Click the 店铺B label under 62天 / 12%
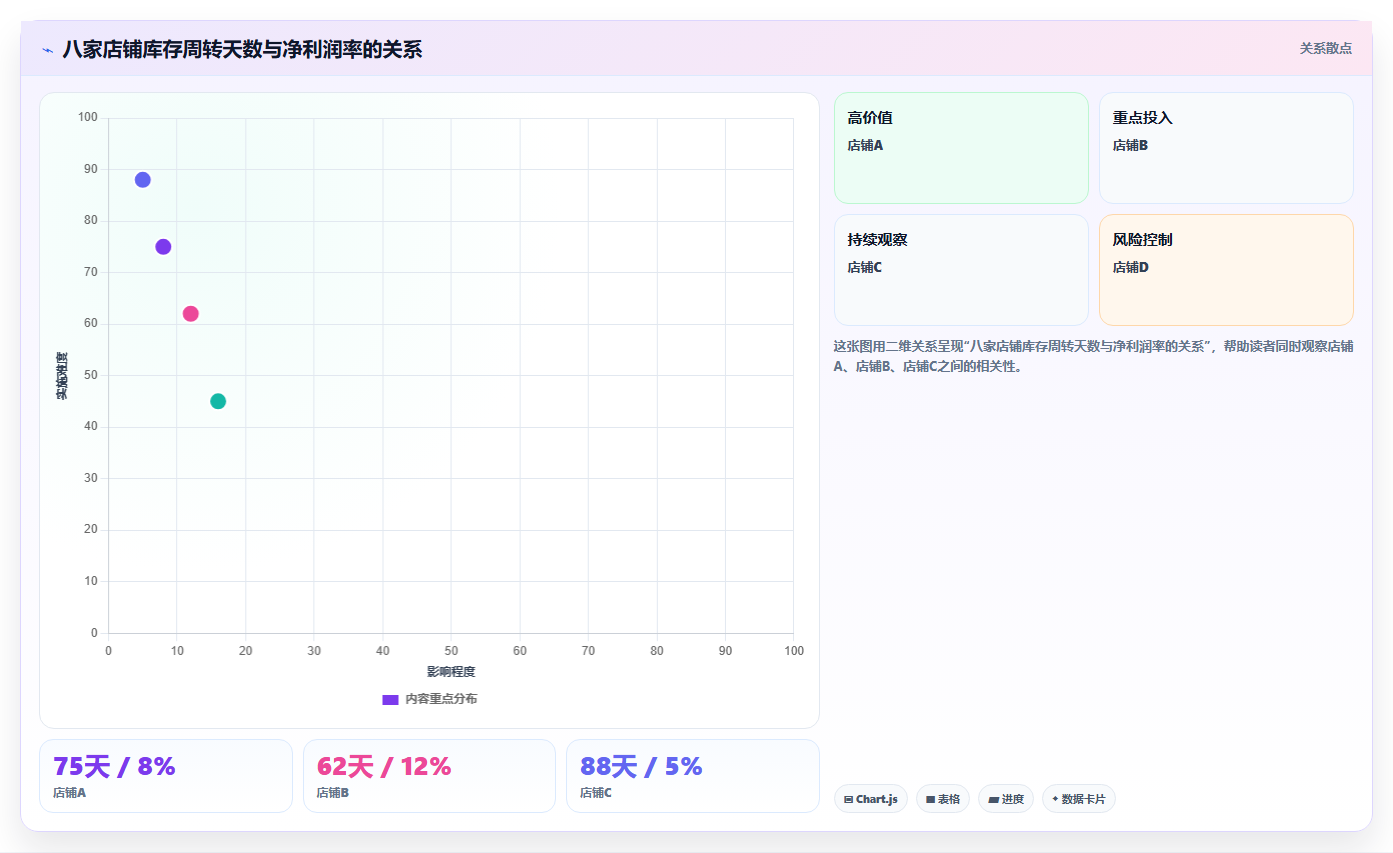Viewport: 1393px width, 853px height. click(333, 793)
